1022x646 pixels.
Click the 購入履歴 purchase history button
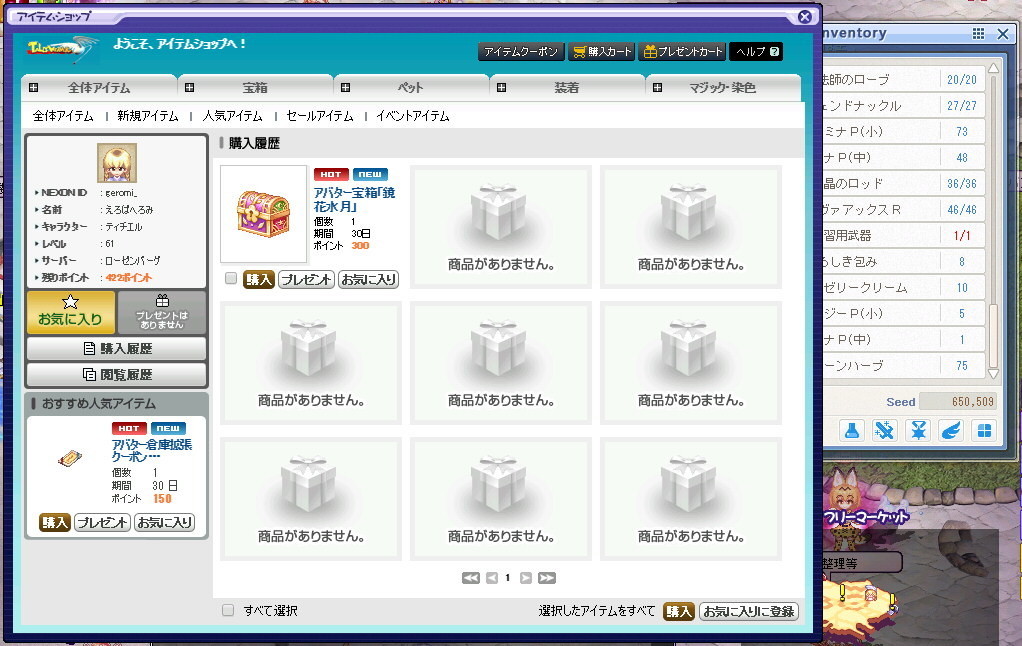[x=114, y=347]
